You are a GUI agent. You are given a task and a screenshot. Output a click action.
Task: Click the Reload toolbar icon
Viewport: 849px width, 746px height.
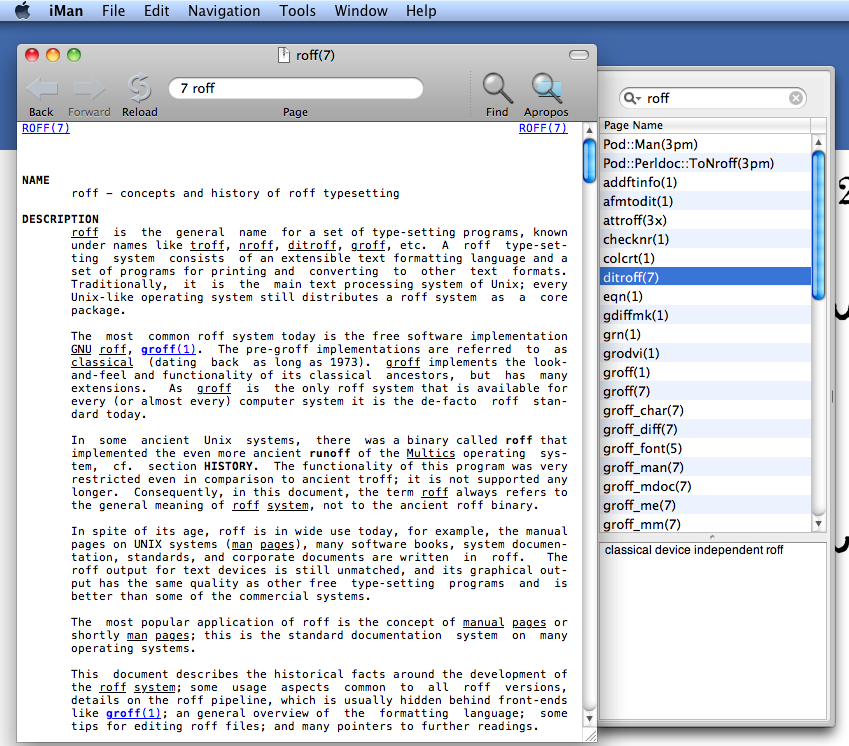tap(139, 89)
